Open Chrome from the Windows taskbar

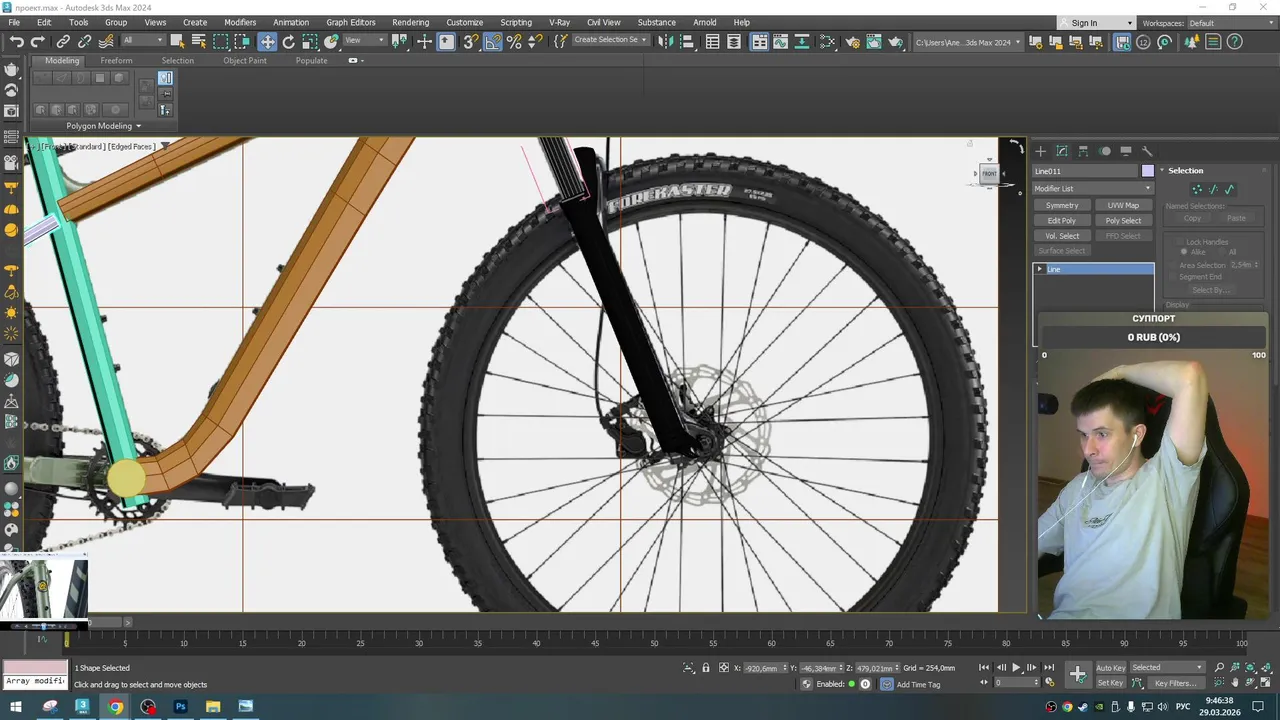pyautogui.click(x=115, y=707)
